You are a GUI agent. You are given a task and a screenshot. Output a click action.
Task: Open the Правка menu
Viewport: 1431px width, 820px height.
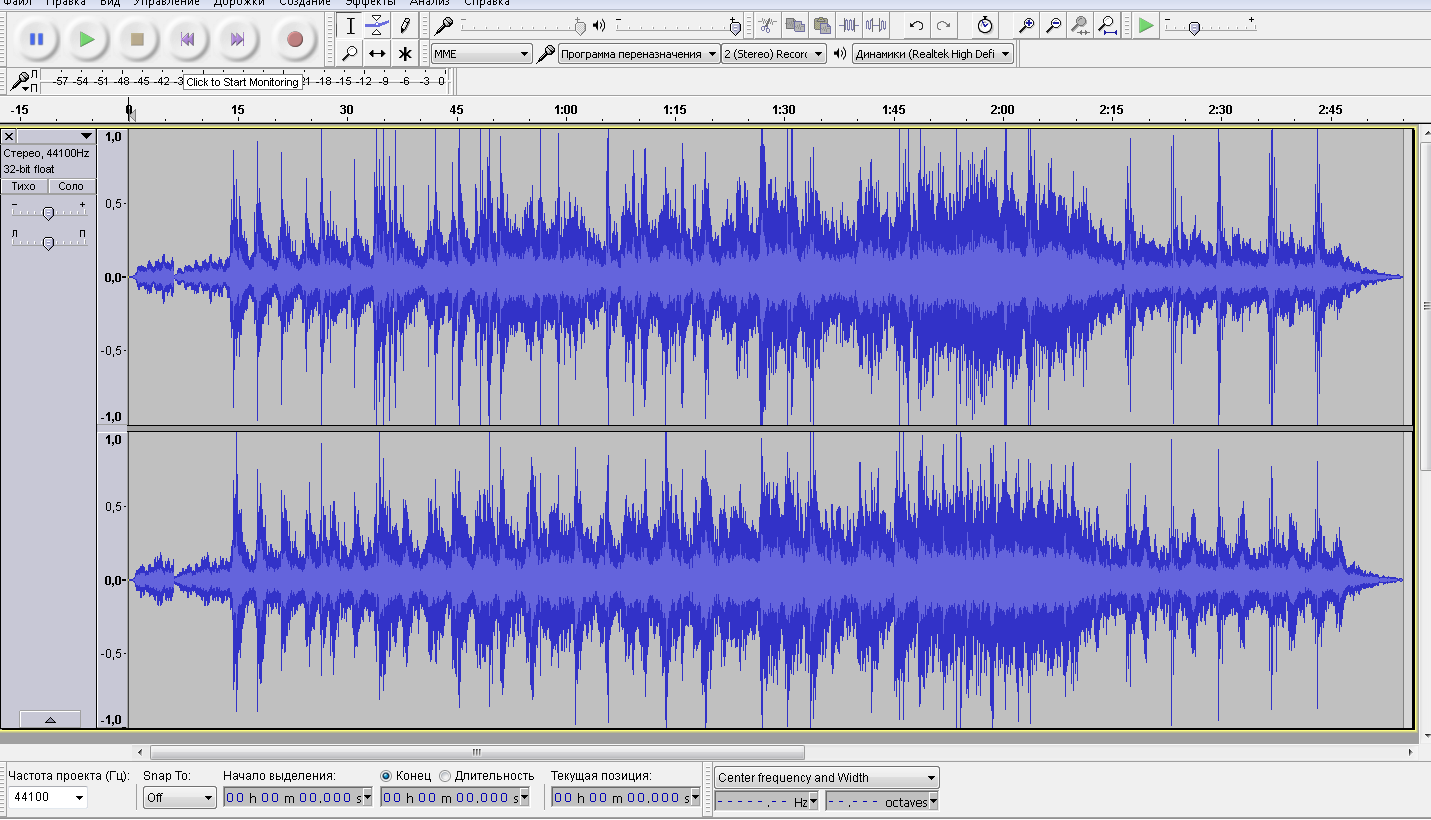pyautogui.click(x=66, y=3)
